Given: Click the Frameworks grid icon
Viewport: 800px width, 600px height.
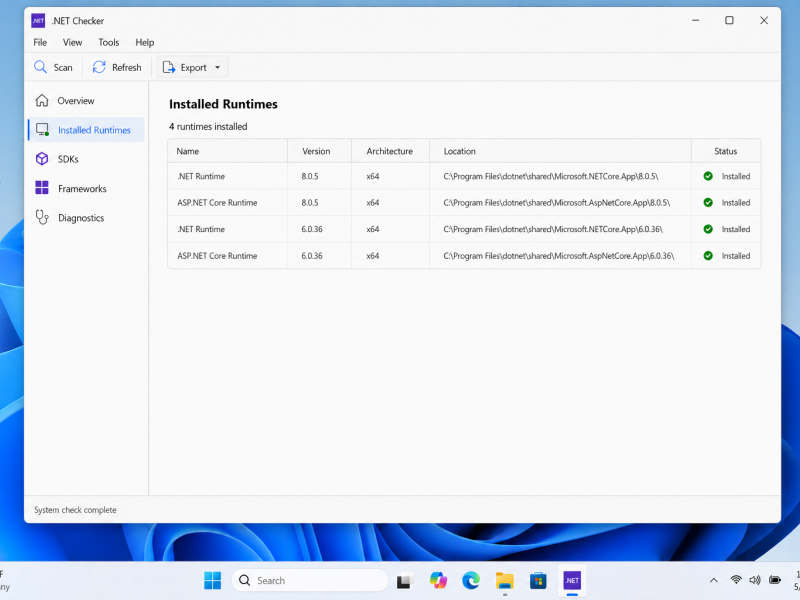Looking at the screenshot, I should pyautogui.click(x=42, y=188).
